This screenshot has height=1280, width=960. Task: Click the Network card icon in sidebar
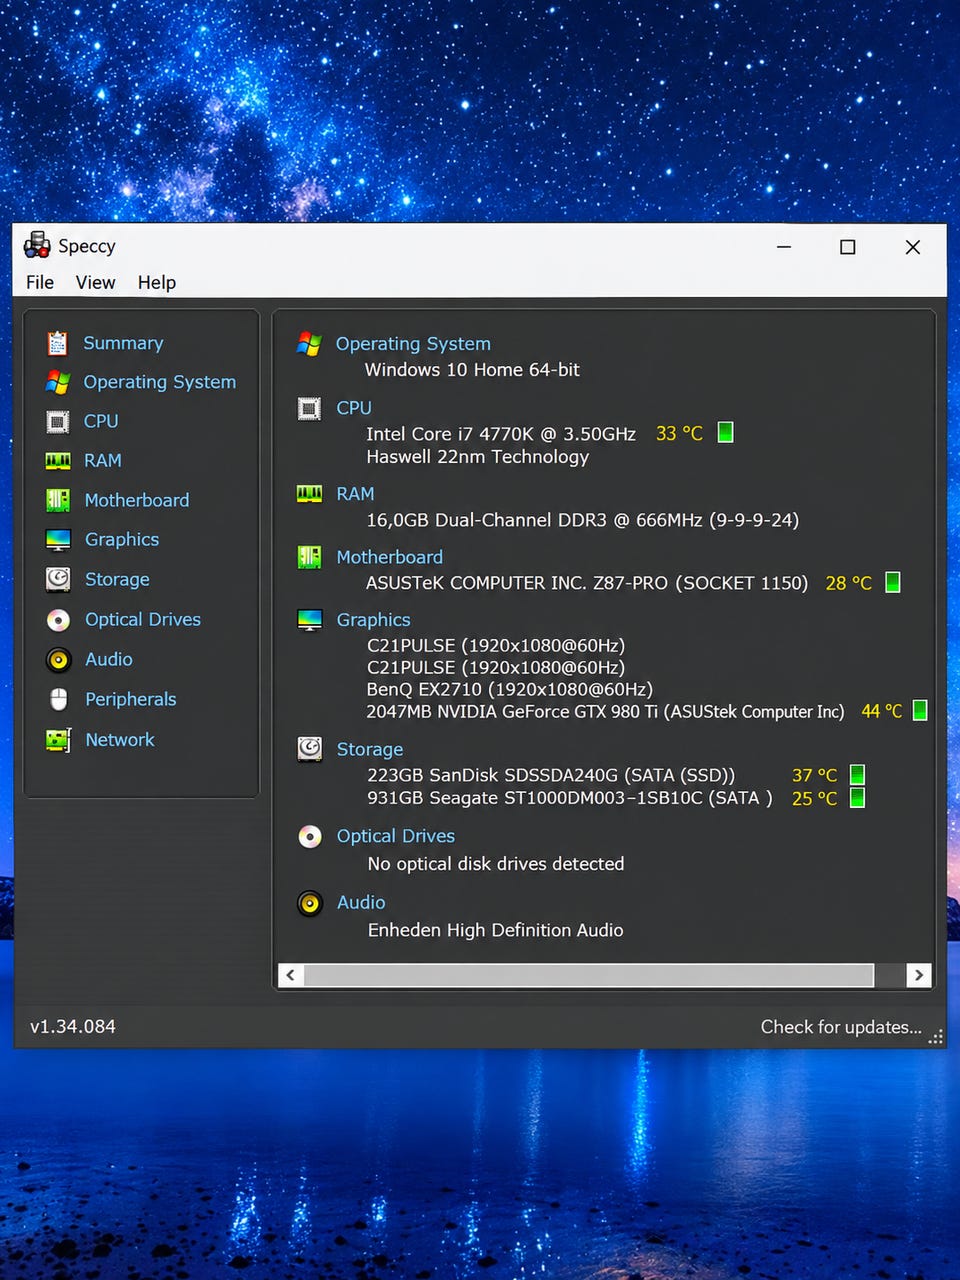pos(58,740)
